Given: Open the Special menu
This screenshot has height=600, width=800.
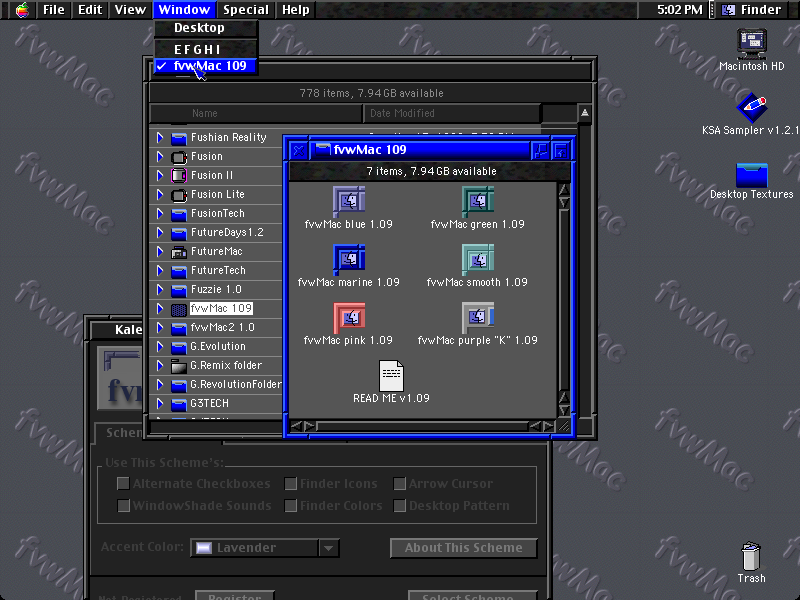Looking at the screenshot, I should (245, 10).
